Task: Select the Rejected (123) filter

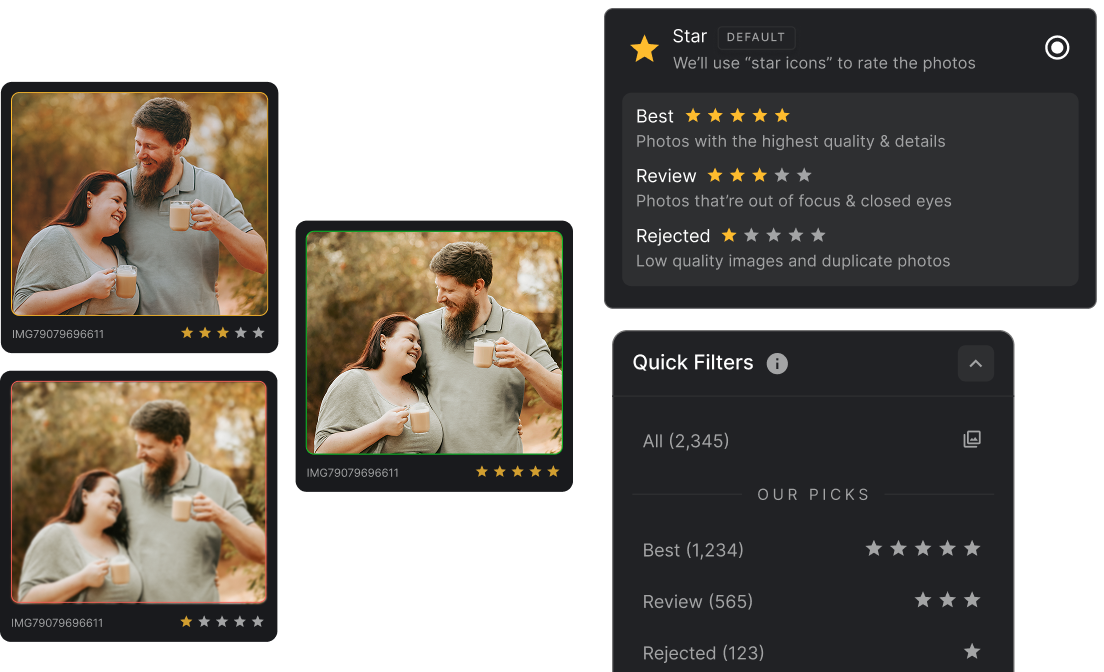Action: pos(703,653)
